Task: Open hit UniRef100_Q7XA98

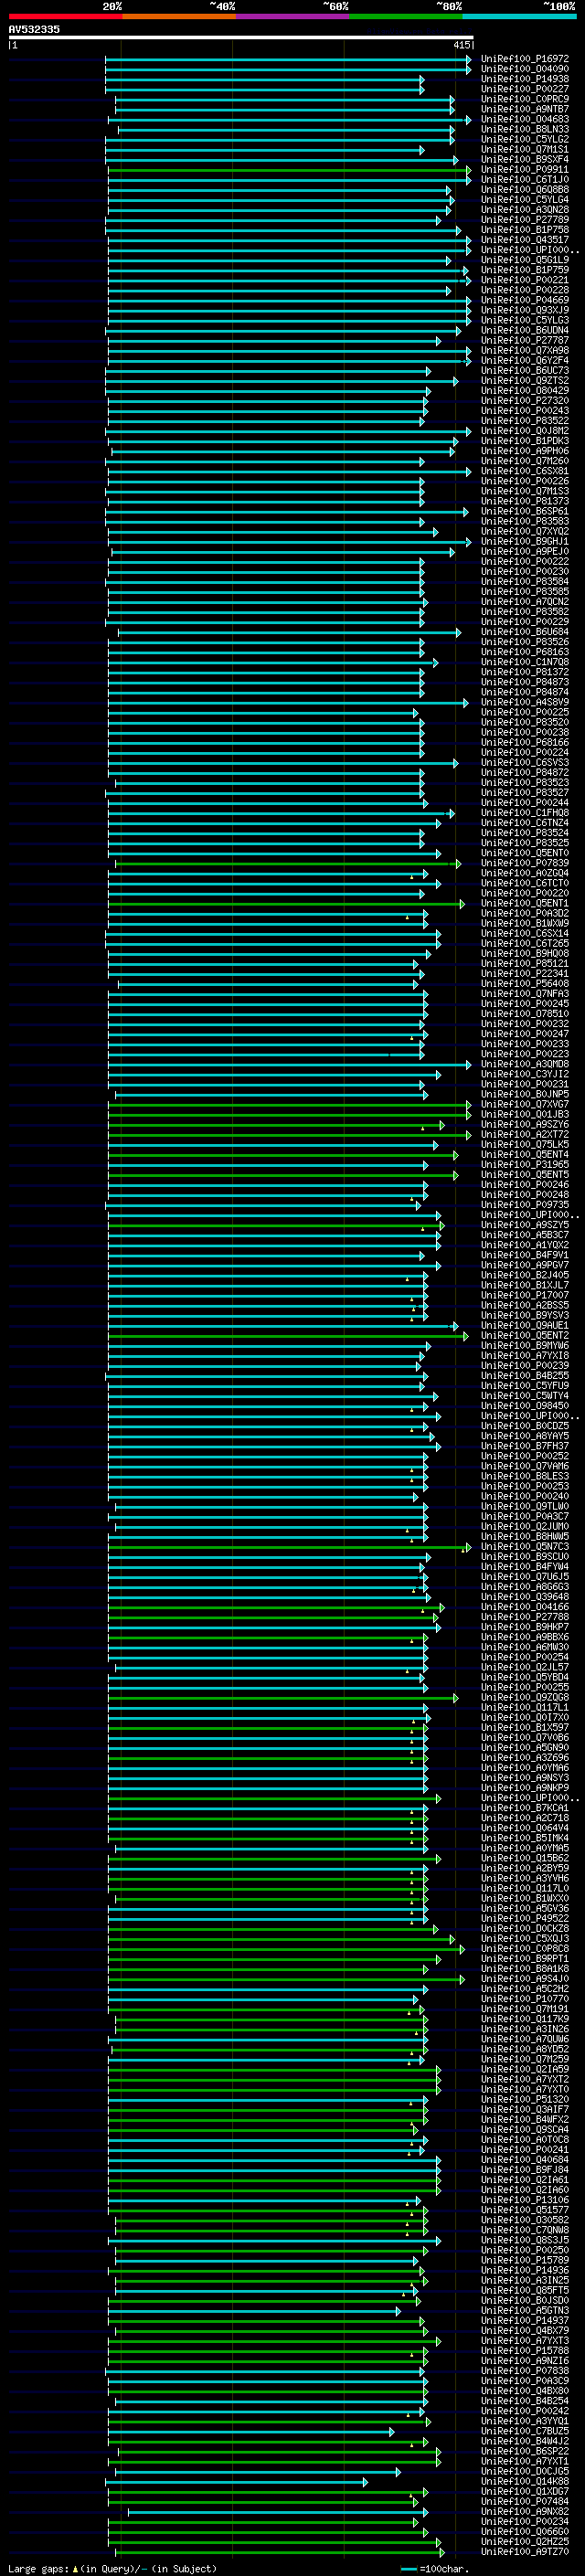Action: click(525, 350)
